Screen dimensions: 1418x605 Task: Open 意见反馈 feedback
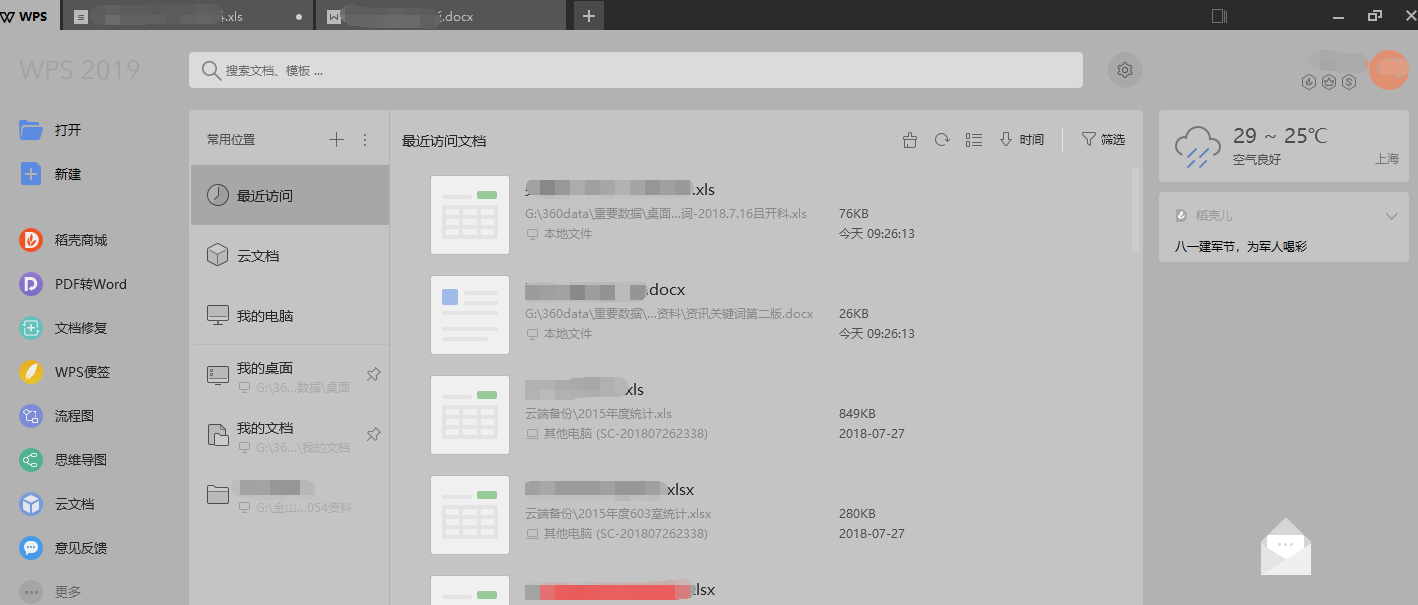point(63,548)
